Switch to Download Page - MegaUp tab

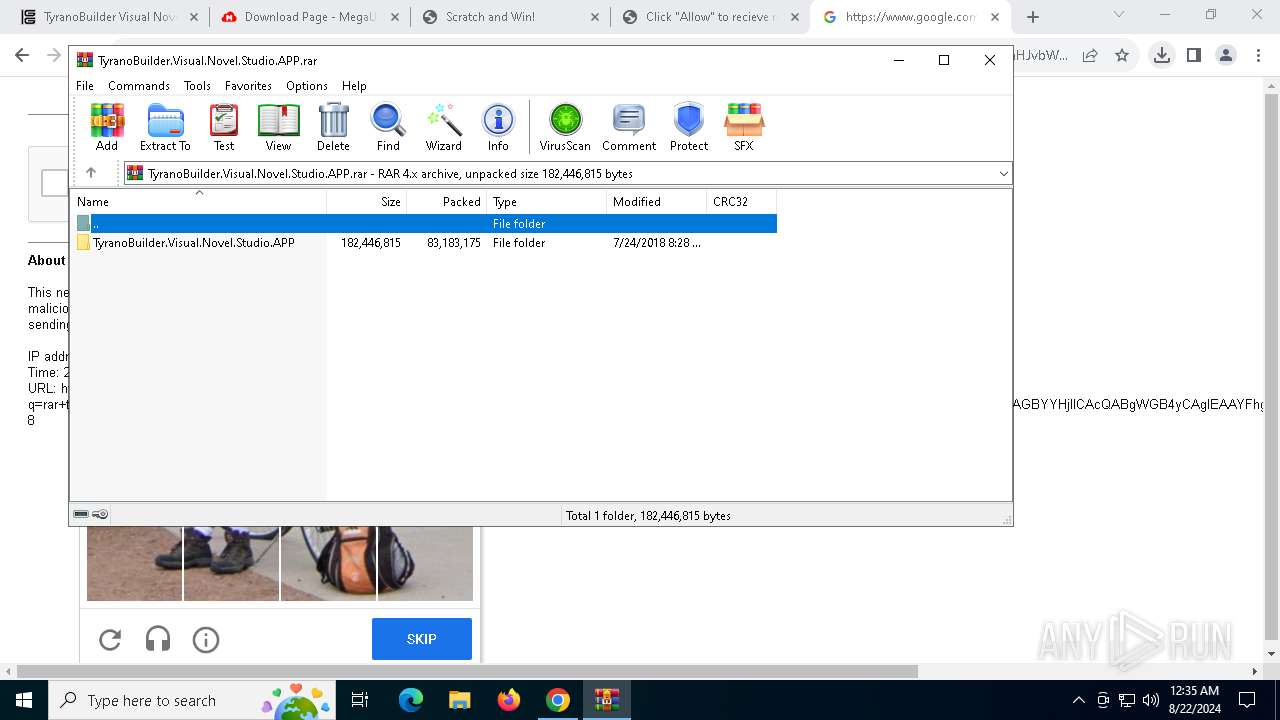click(x=310, y=17)
